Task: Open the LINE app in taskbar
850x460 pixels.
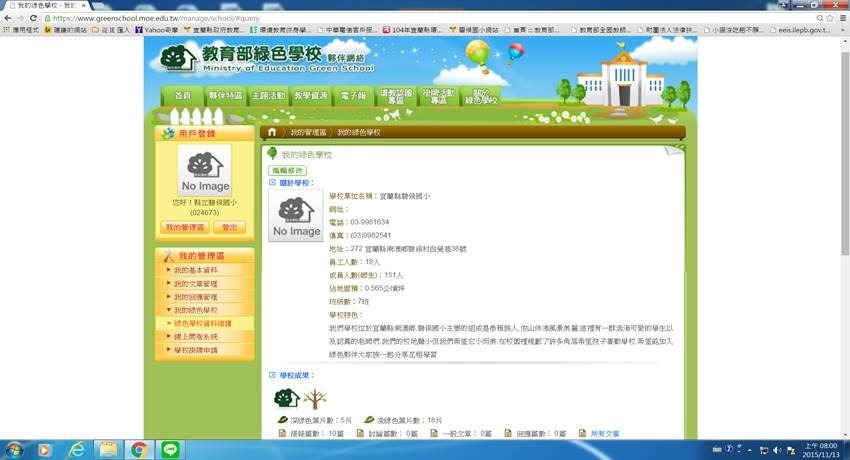Action: click(170, 450)
